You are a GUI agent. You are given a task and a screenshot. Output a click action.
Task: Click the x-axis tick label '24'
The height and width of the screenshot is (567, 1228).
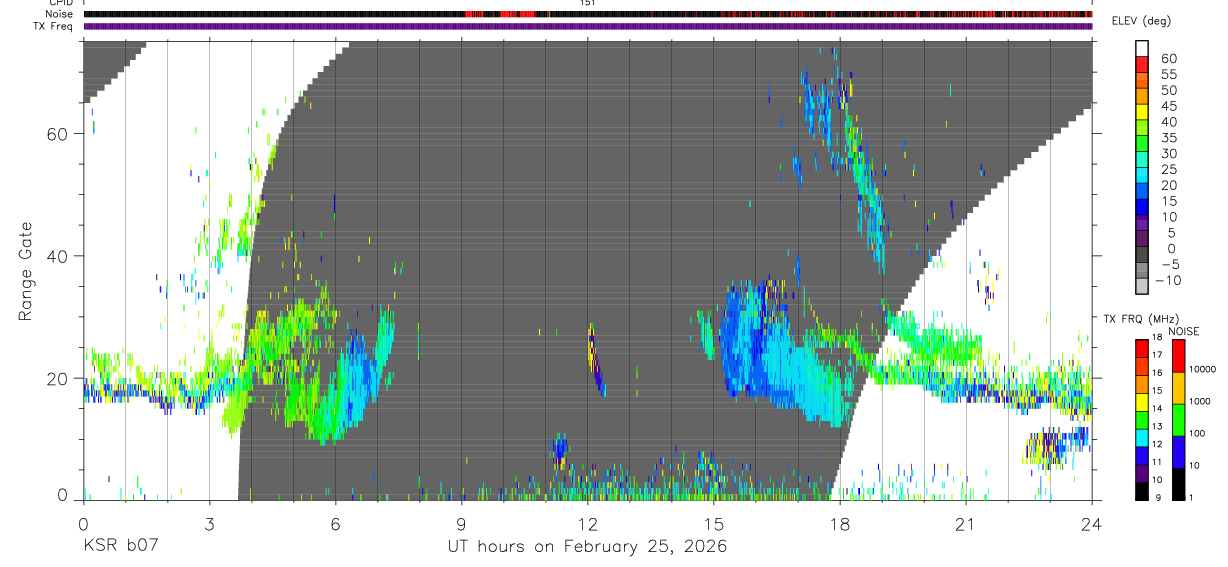point(1091,524)
